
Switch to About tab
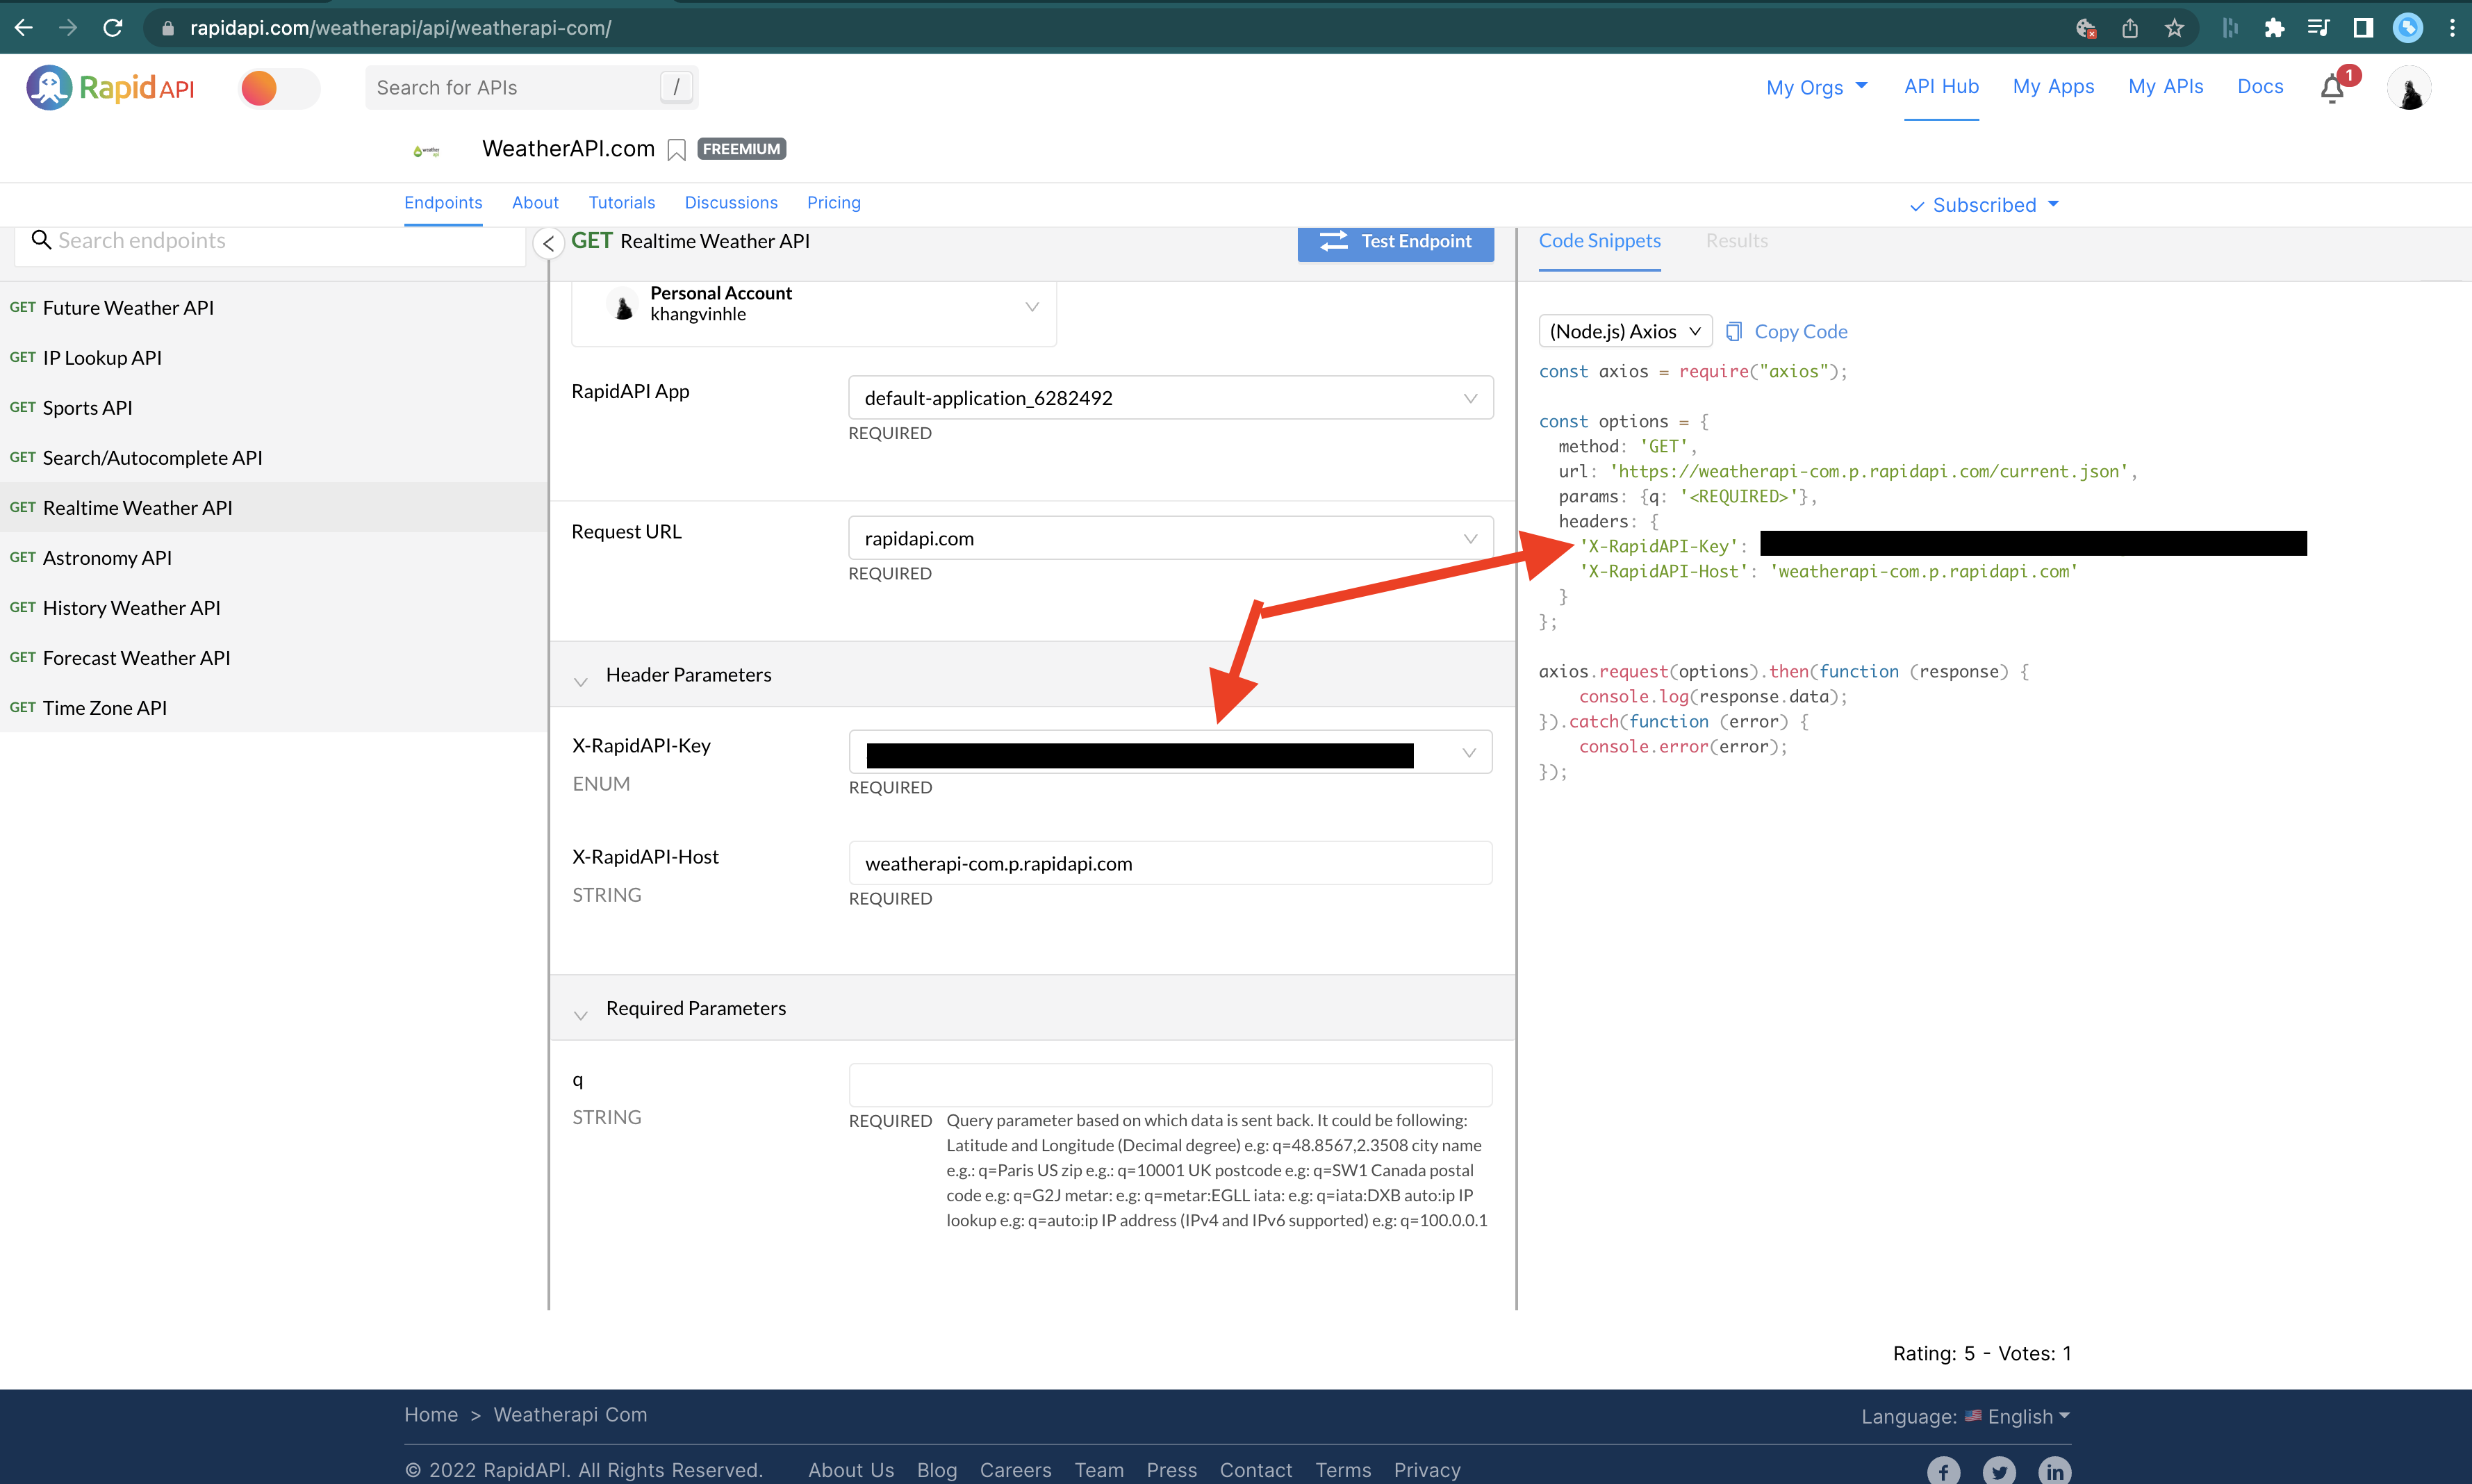pos(535,203)
